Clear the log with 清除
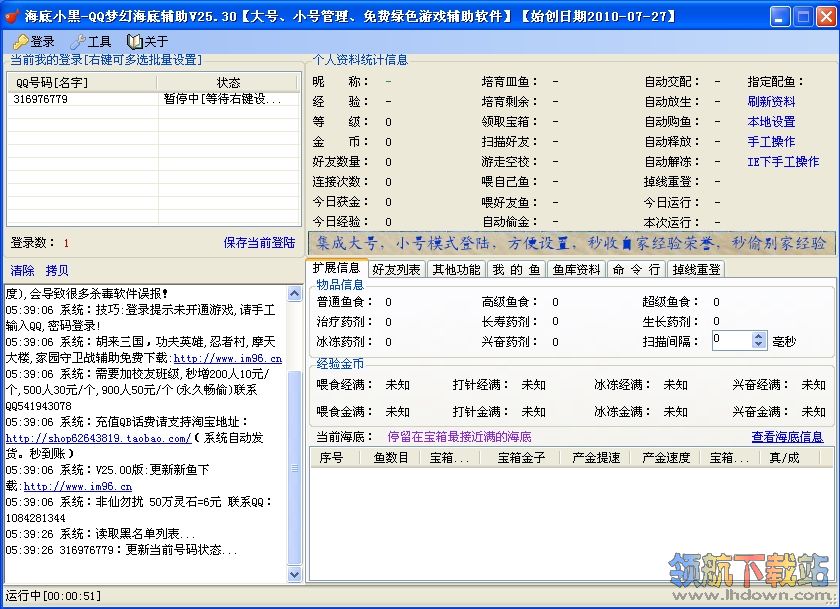This screenshot has height=609, width=840. [22, 271]
